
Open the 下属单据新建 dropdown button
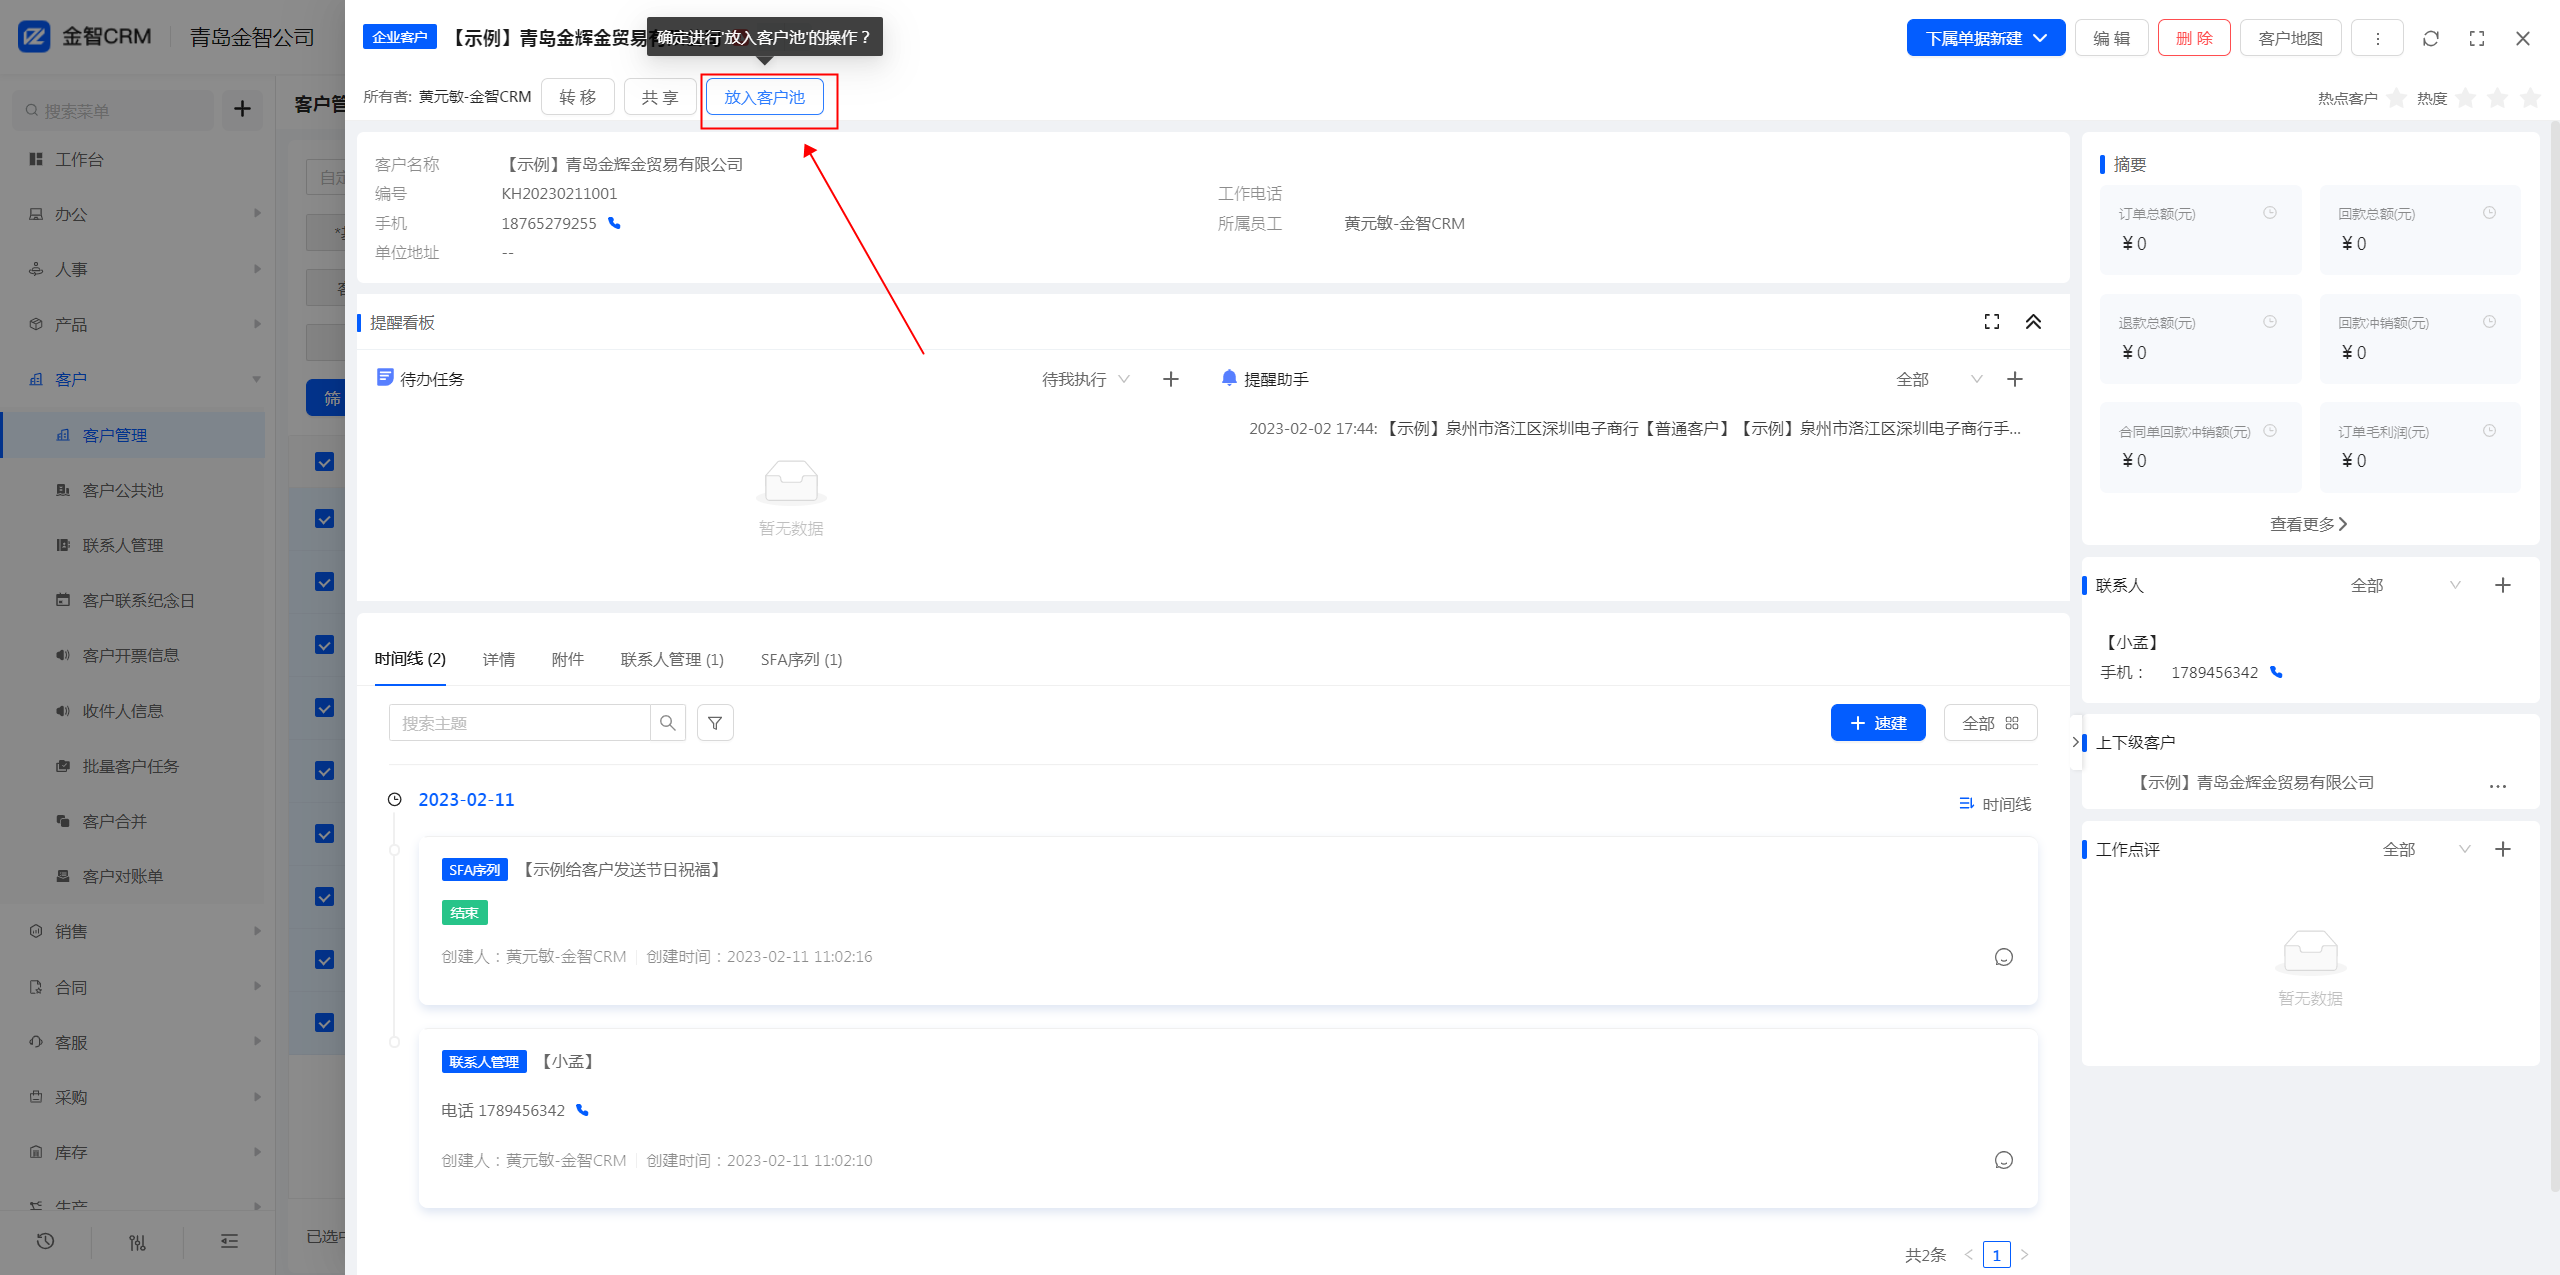(1985, 38)
